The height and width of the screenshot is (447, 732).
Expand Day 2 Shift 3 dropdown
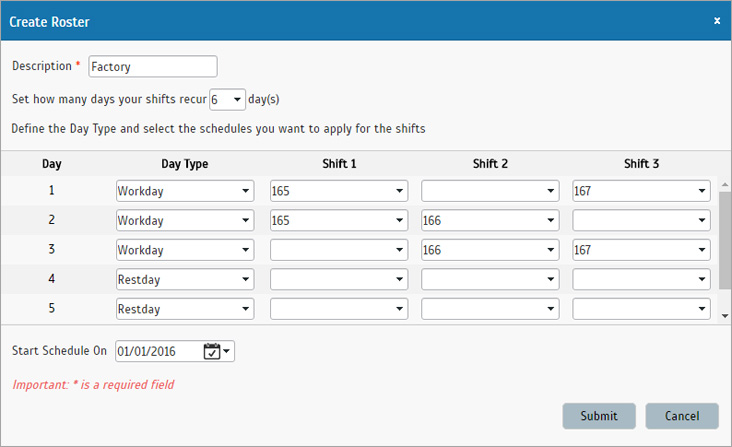641,221
